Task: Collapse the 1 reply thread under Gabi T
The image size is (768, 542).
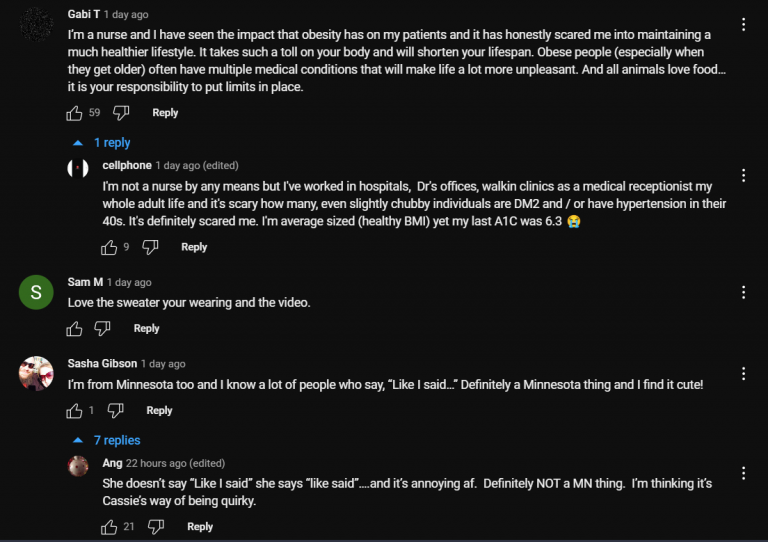Action: click(x=102, y=143)
